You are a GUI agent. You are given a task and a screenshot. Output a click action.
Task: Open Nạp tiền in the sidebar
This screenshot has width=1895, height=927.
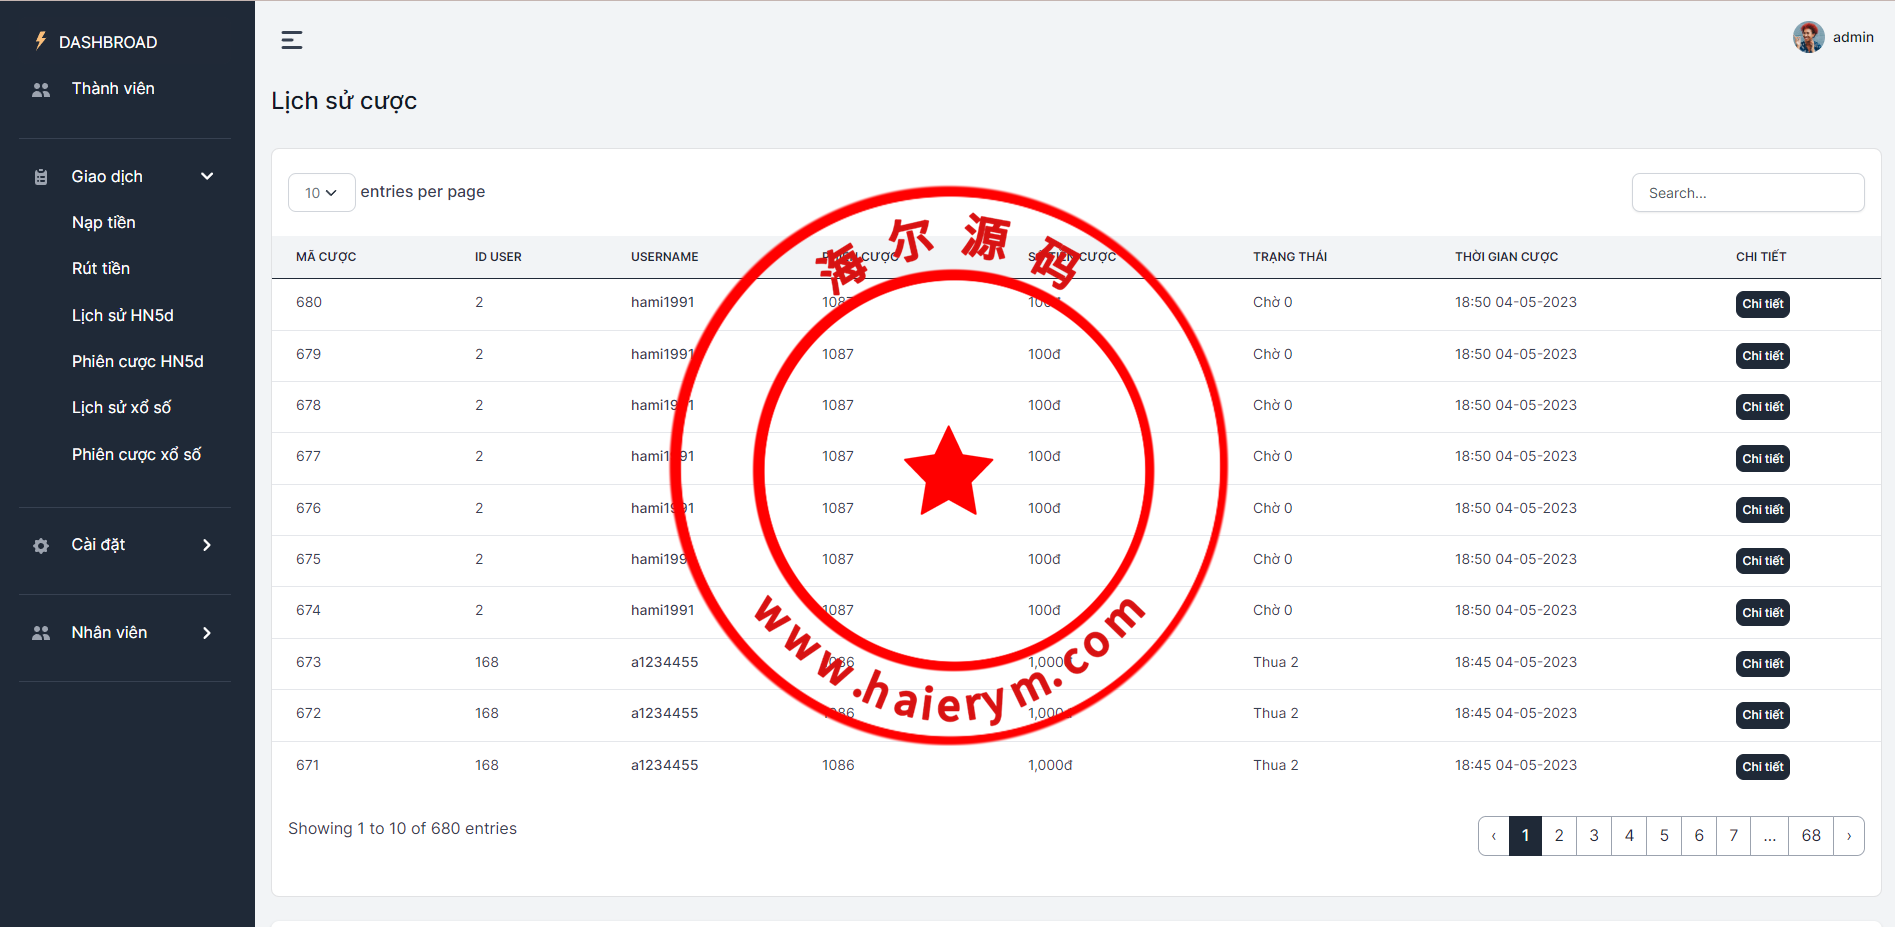103,222
